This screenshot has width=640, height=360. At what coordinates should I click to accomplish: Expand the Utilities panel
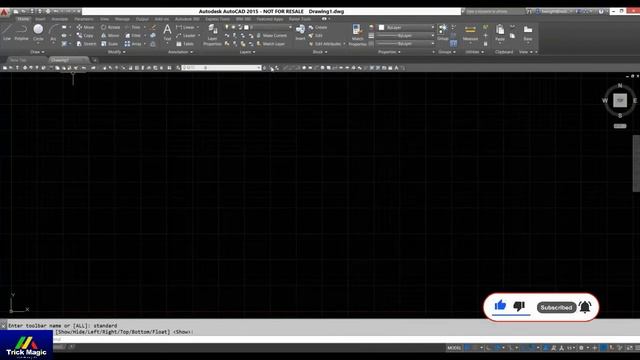tap(474, 52)
